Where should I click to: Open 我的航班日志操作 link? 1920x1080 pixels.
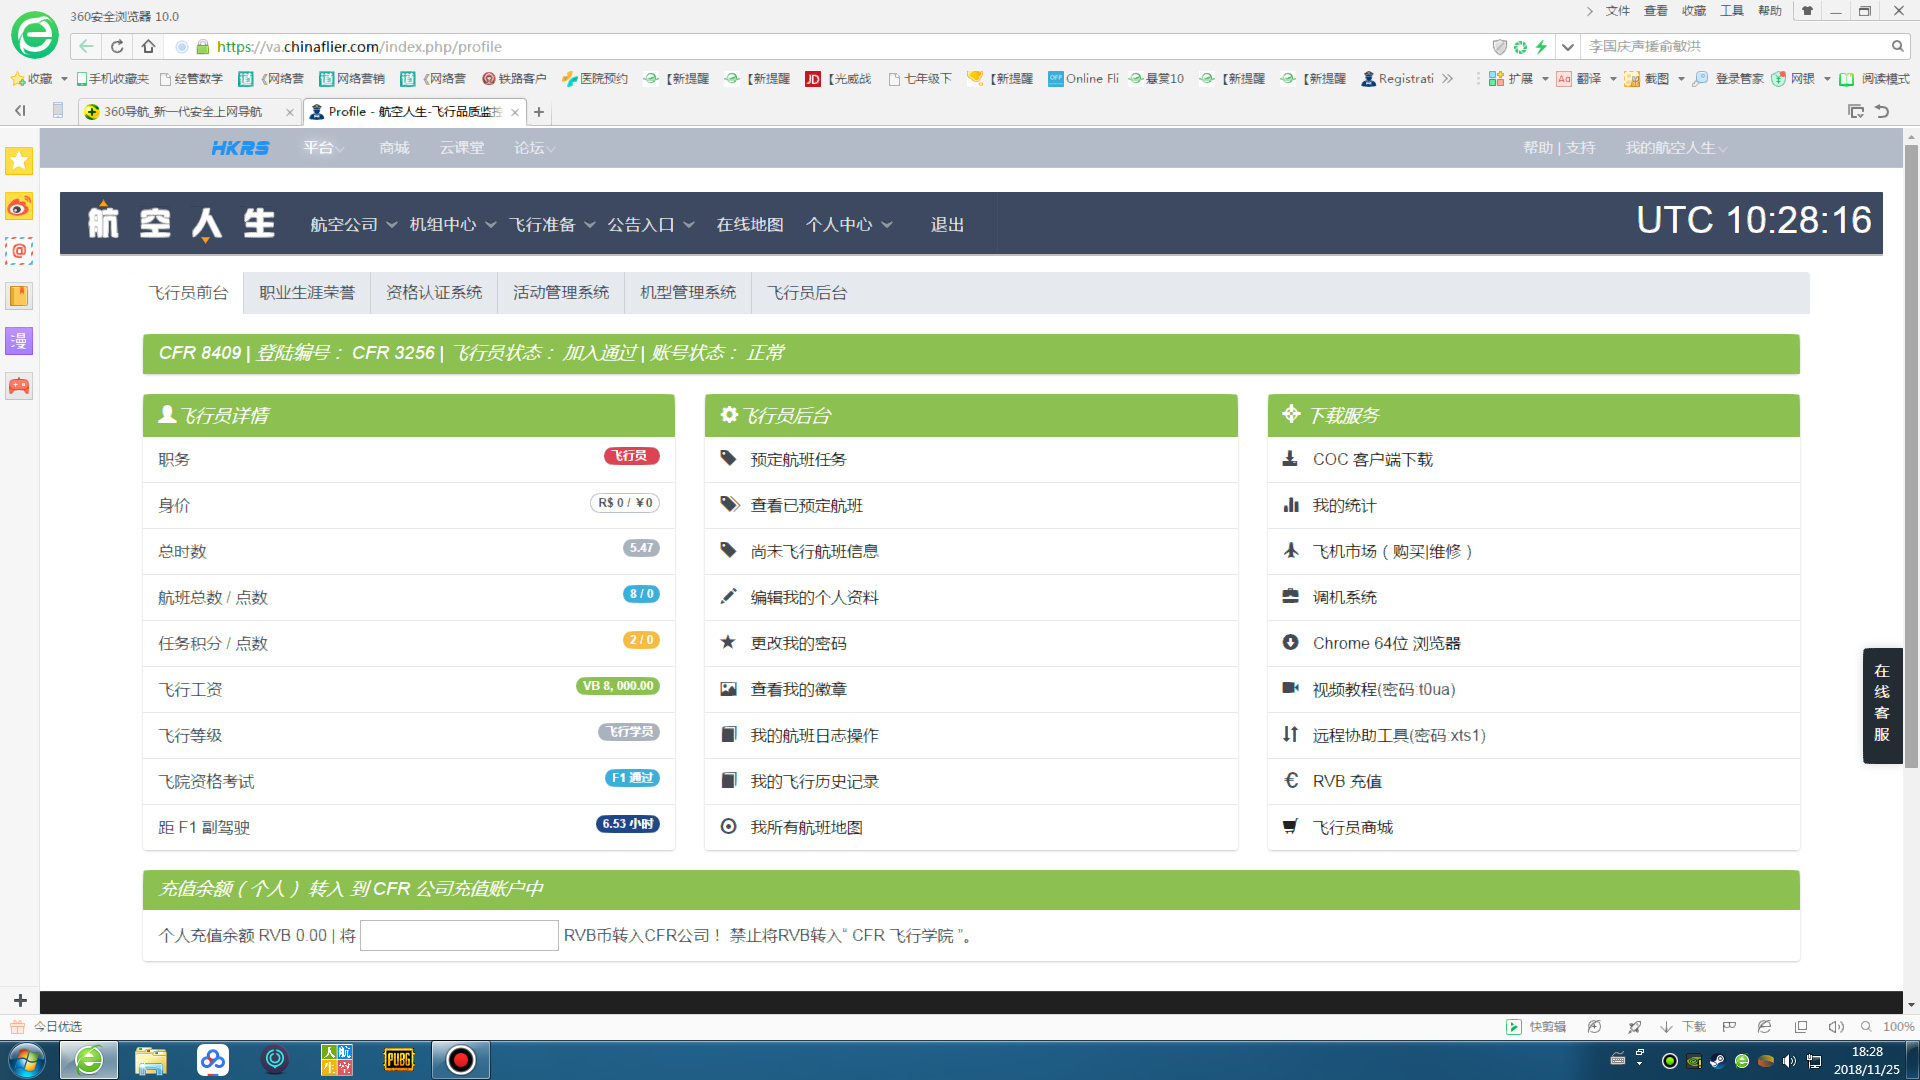point(814,735)
